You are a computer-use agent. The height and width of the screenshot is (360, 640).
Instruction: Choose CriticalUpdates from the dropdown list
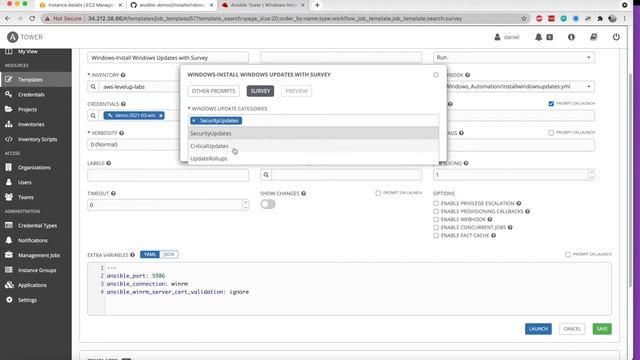tap(313, 146)
